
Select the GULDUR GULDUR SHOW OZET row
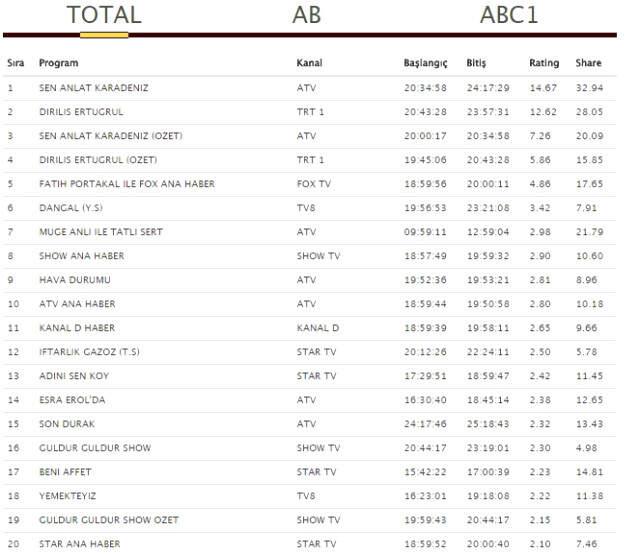point(110,520)
